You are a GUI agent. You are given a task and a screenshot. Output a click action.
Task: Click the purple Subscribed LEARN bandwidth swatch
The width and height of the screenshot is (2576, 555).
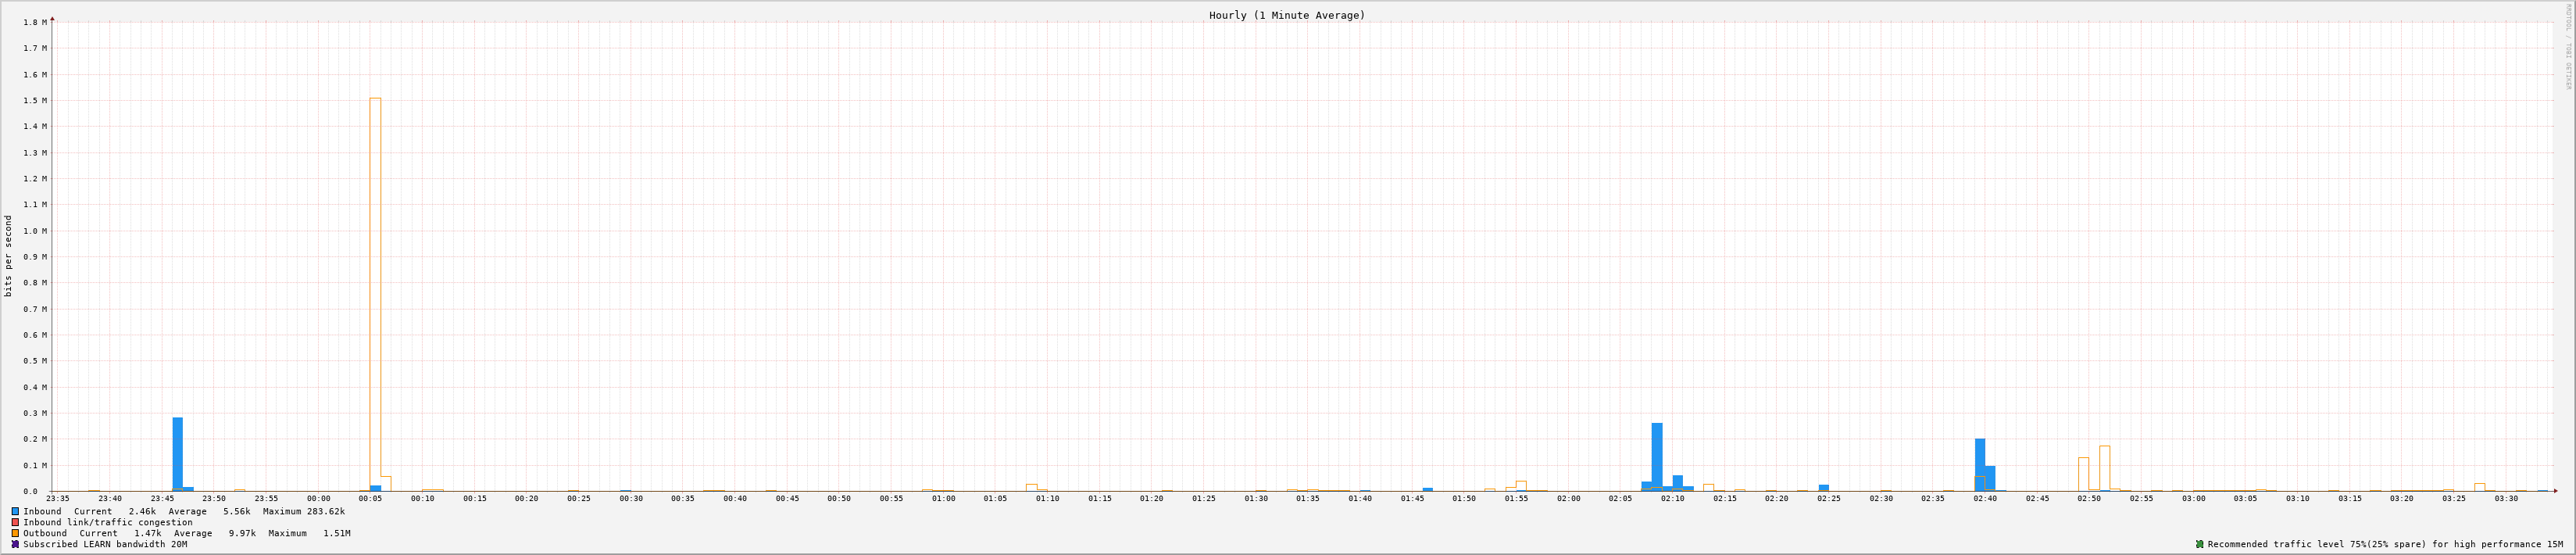pyautogui.click(x=15, y=544)
